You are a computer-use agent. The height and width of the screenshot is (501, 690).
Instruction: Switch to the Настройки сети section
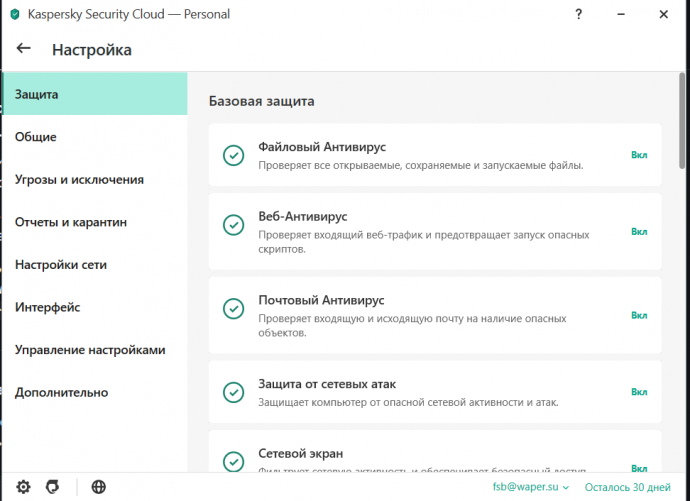coord(61,265)
